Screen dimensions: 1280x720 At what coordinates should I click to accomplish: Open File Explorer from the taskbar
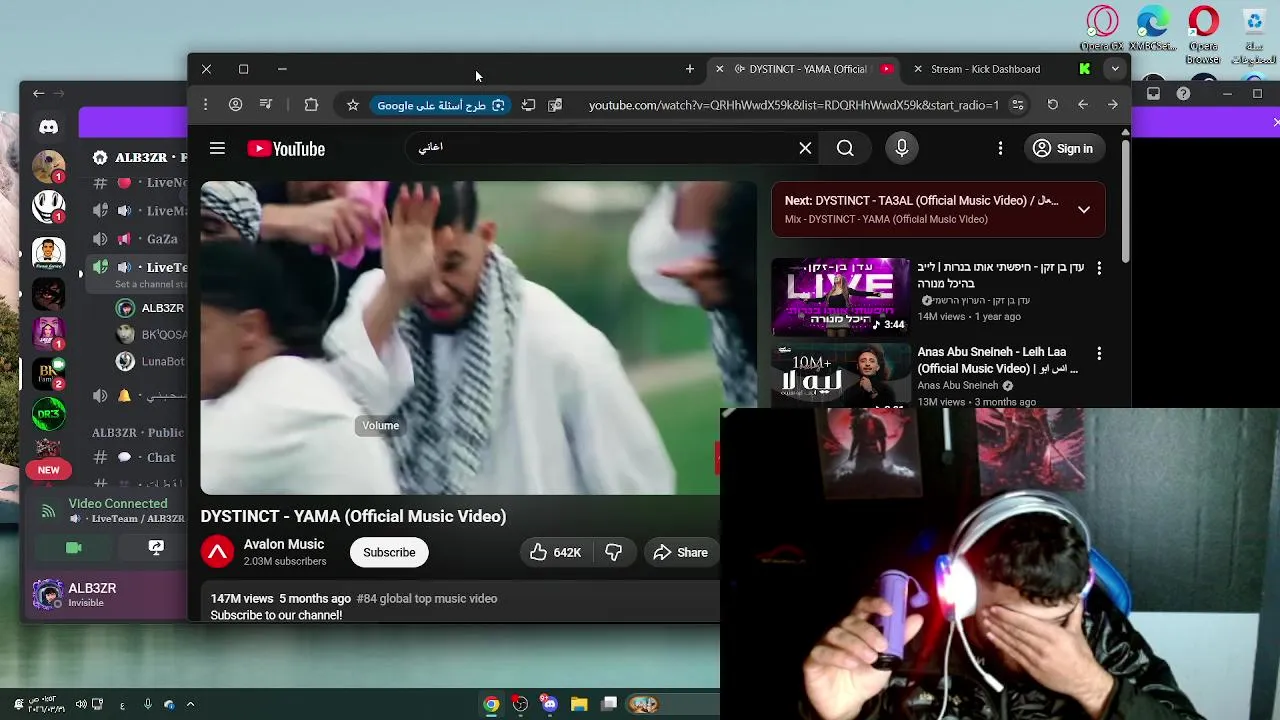pyautogui.click(x=579, y=704)
